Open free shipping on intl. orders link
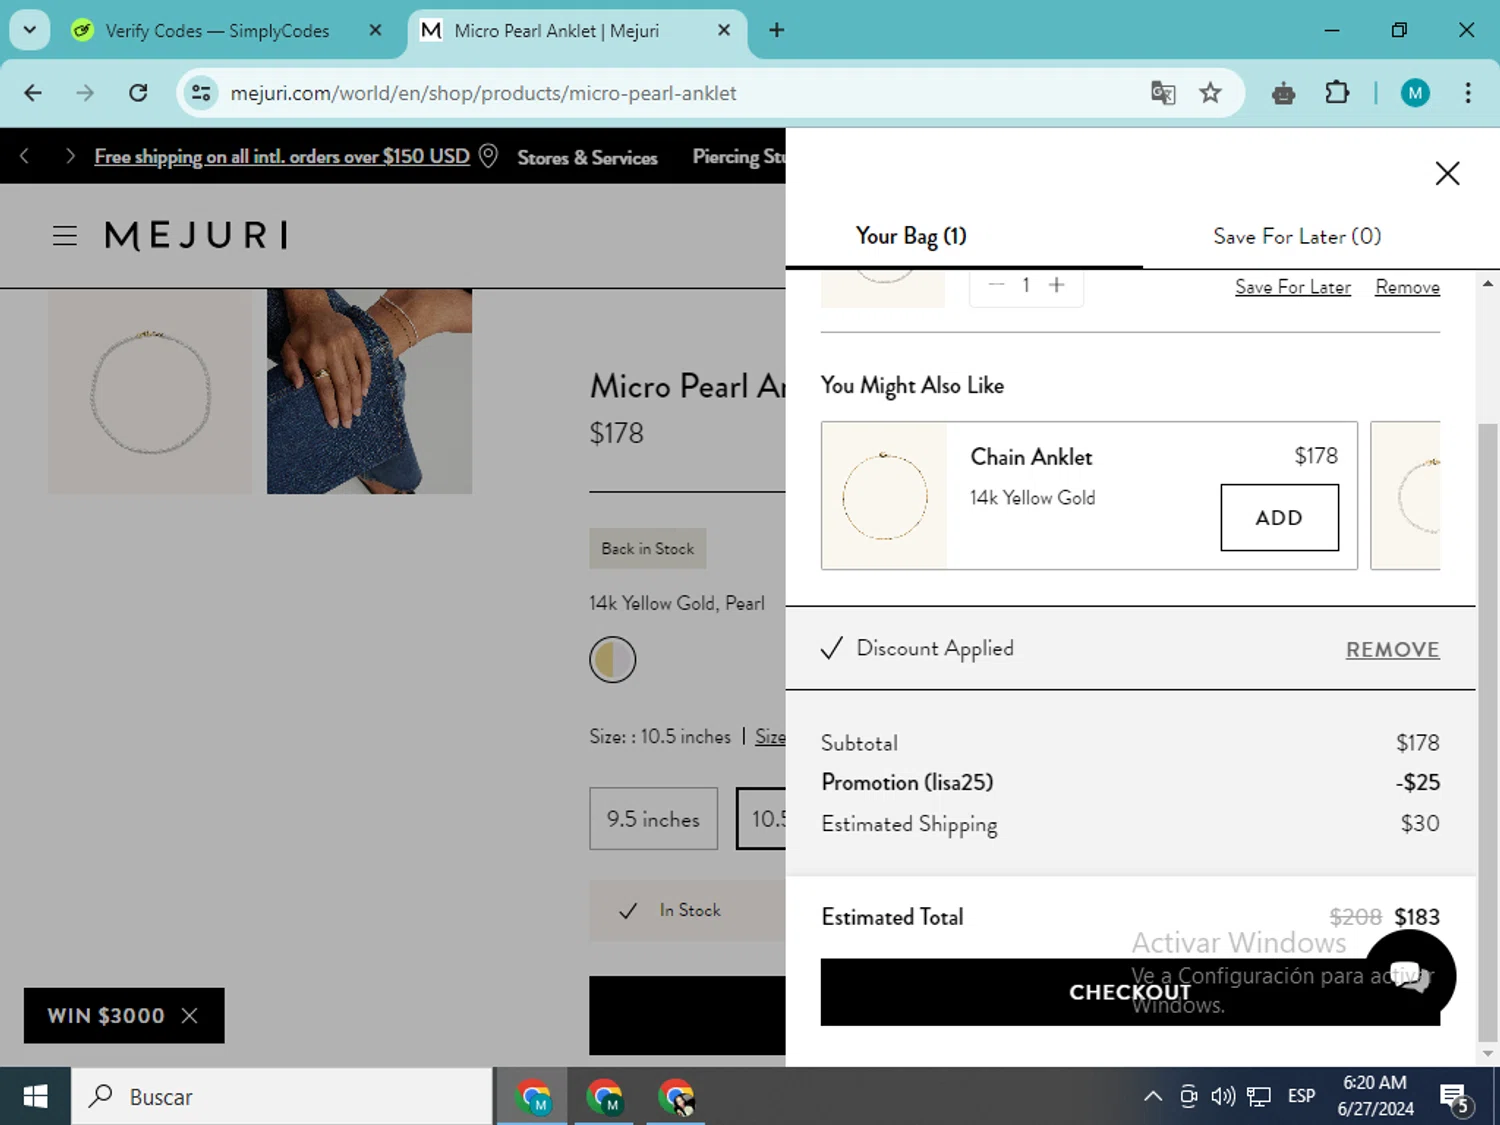Viewport: 1500px width, 1125px height. (282, 157)
